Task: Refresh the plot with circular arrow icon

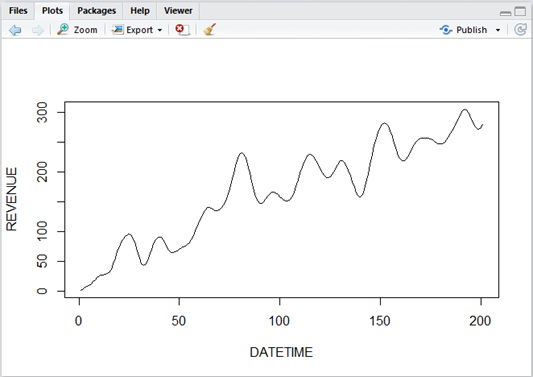Action: [x=520, y=30]
